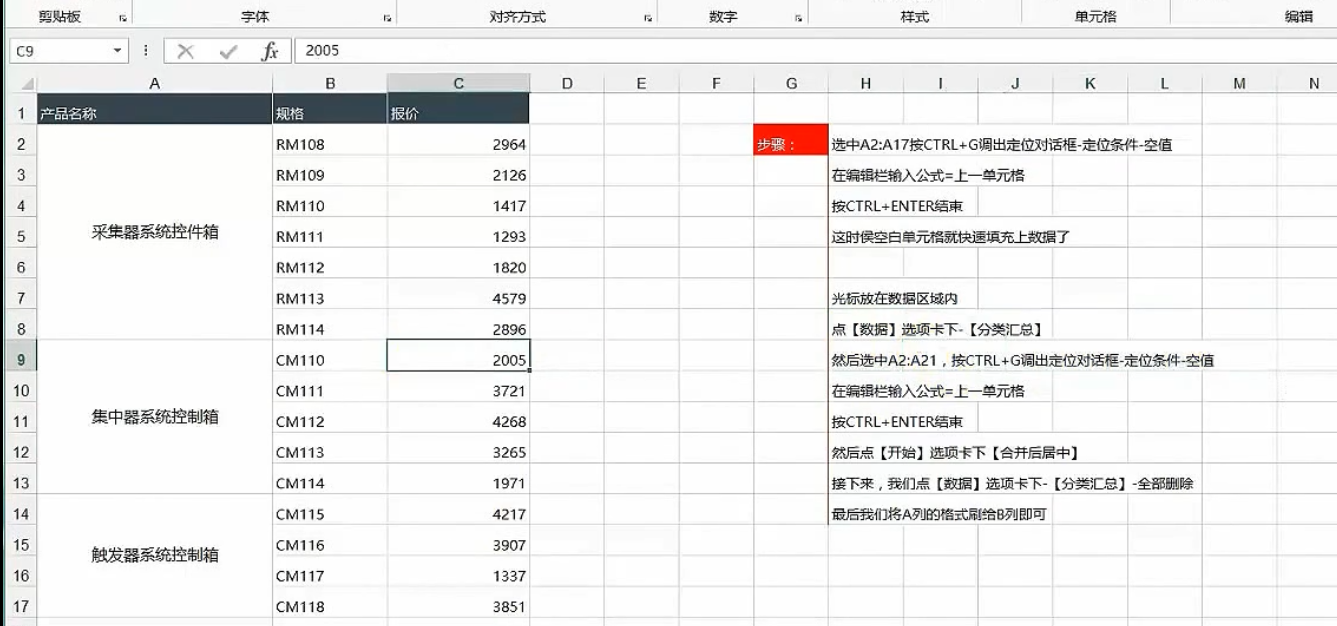Open the 字体 dialog launcher
The height and width of the screenshot is (626, 1337).
point(384,15)
